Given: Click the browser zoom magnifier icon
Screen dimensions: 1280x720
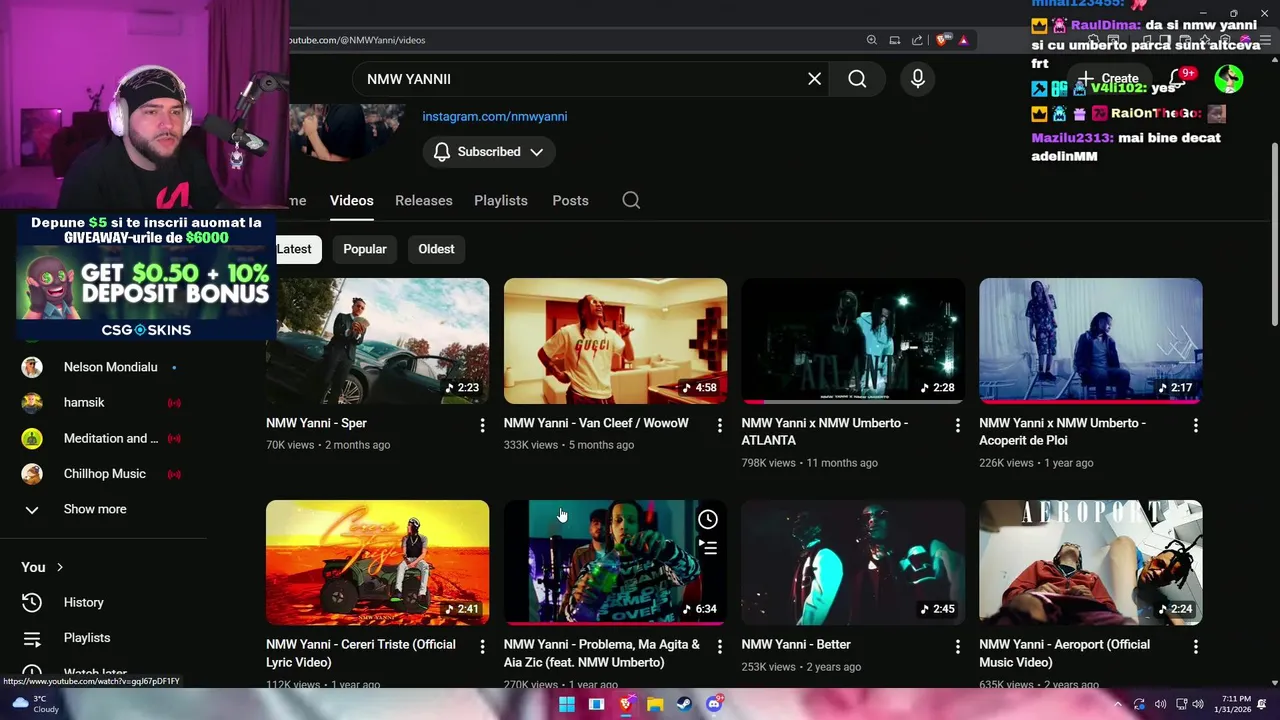Looking at the screenshot, I should click(872, 40).
